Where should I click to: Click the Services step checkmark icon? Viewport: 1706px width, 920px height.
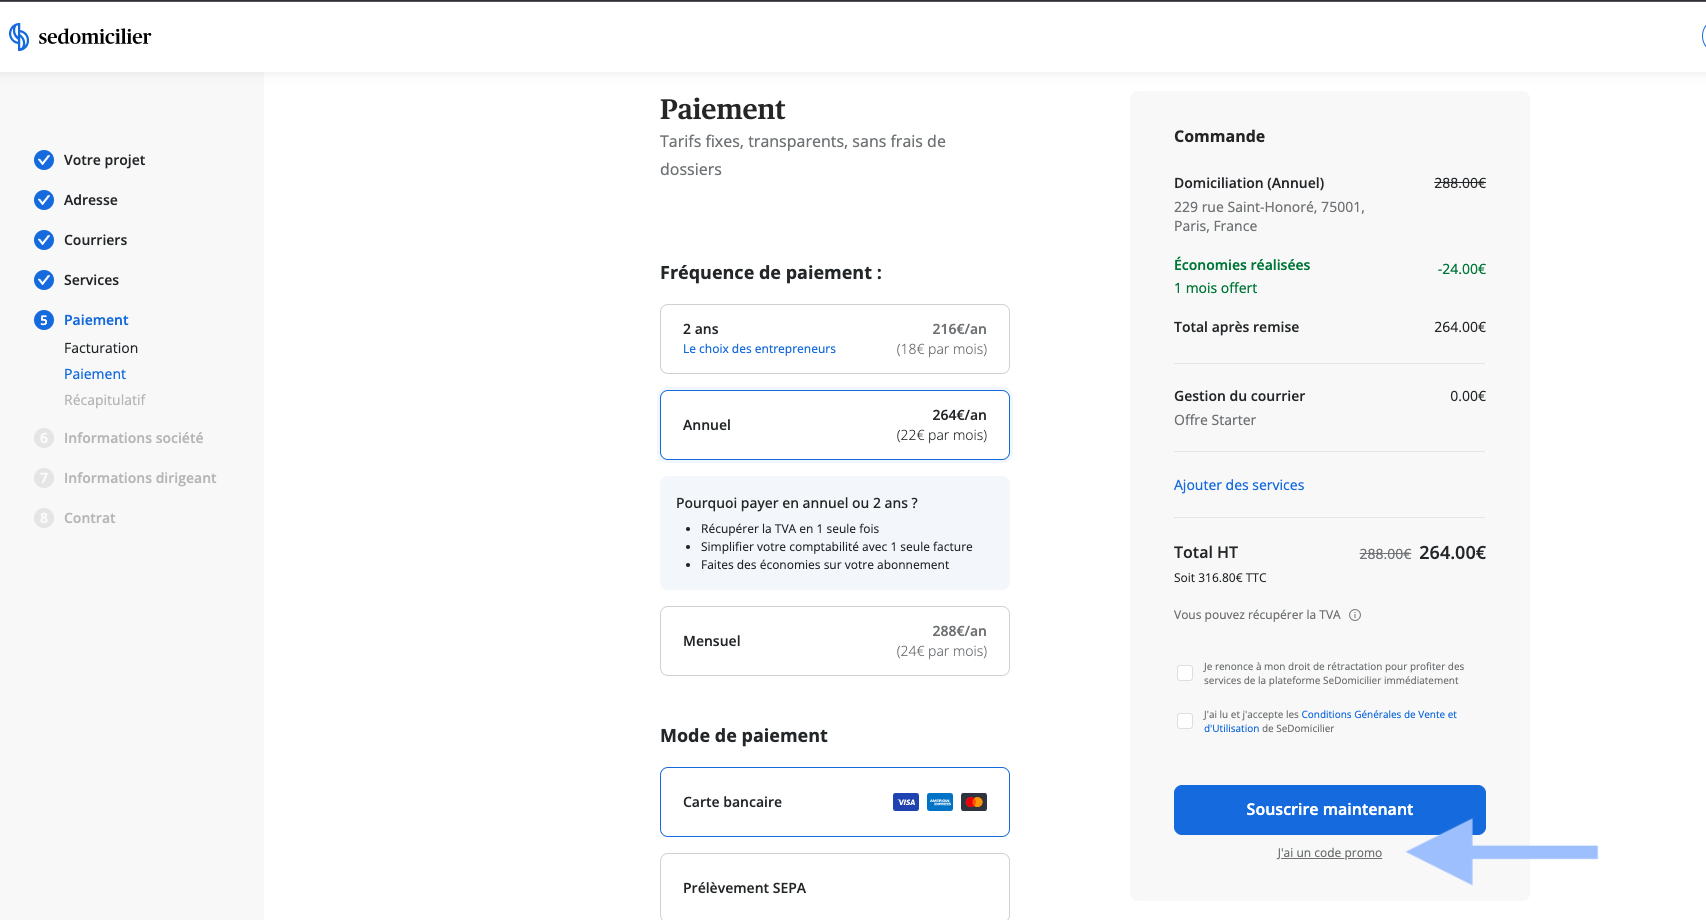click(x=44, y=280)
